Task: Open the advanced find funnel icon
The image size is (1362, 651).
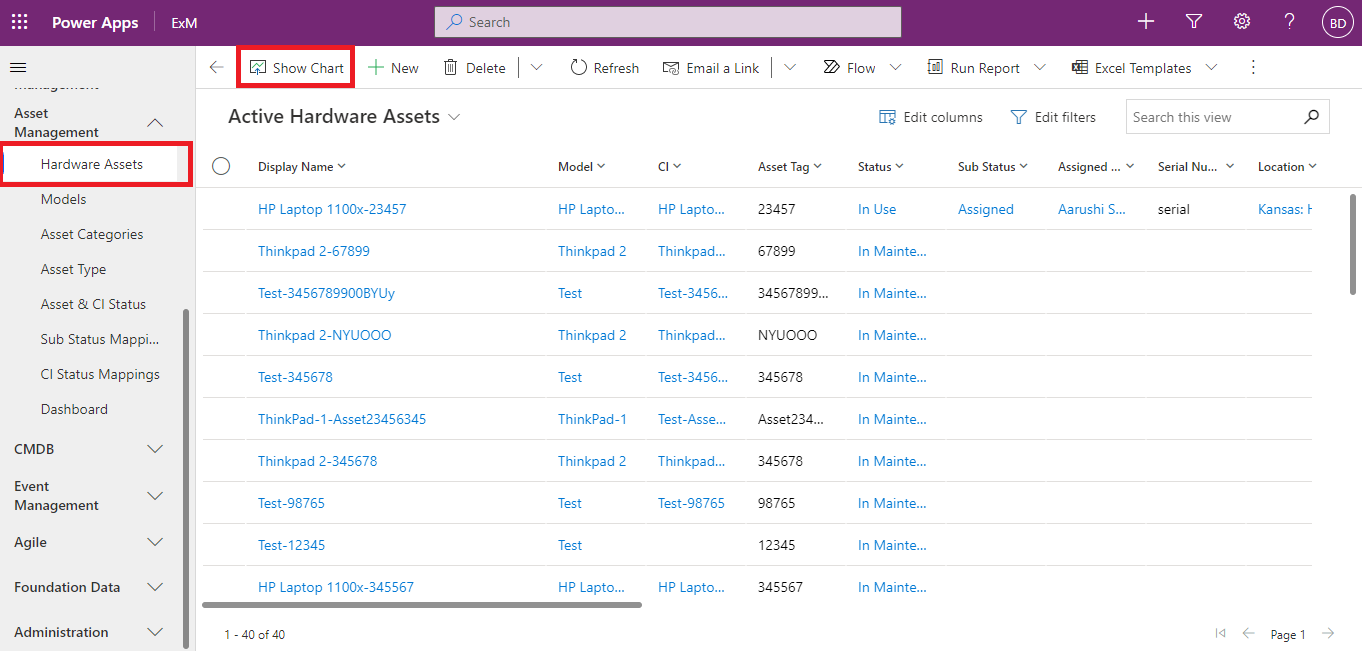Action: 1194,22
